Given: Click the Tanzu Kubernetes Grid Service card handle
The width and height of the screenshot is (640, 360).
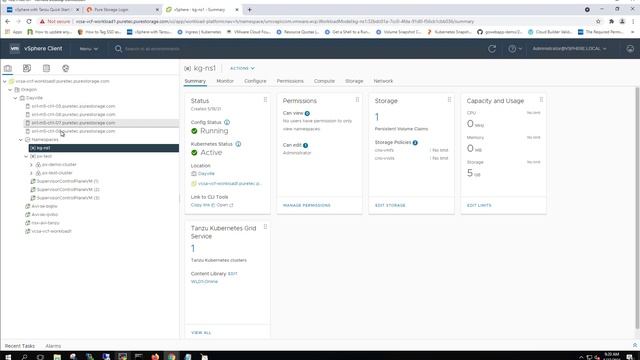Looking at the screenshot, I should pos(265,227).
